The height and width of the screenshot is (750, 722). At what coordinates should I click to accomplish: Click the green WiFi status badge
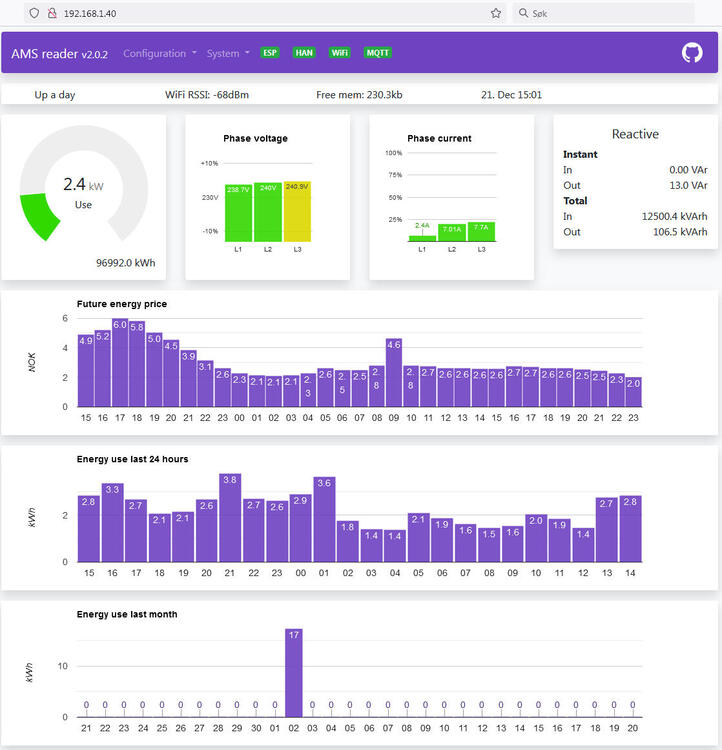pyautogui.click(x=340, y=53)
